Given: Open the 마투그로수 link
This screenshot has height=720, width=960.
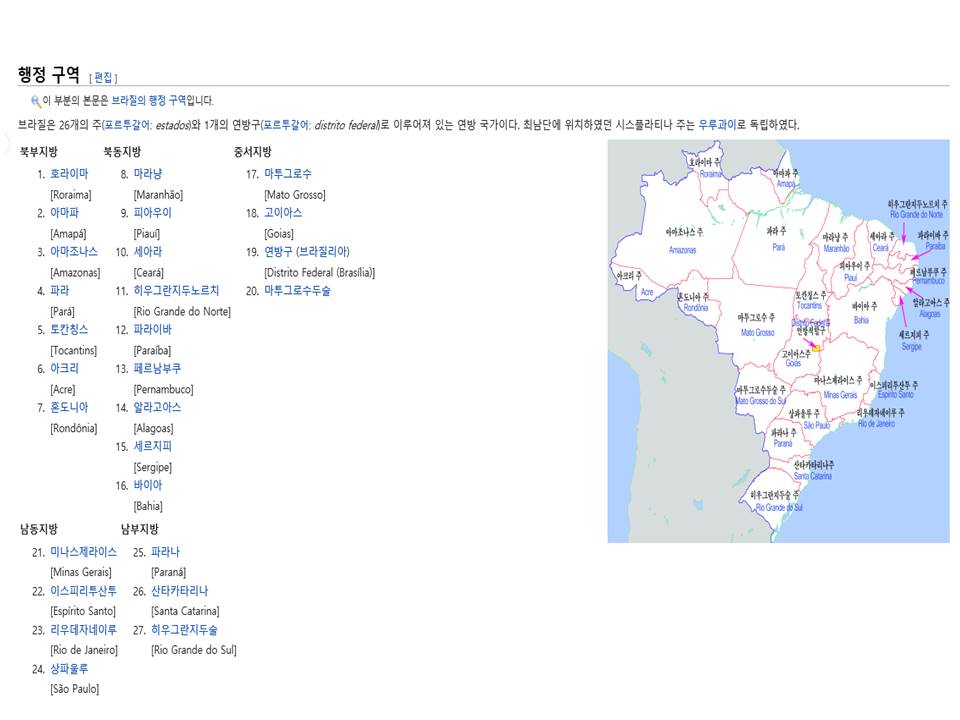Looking at the screenshot, I should tap(288, 174).
